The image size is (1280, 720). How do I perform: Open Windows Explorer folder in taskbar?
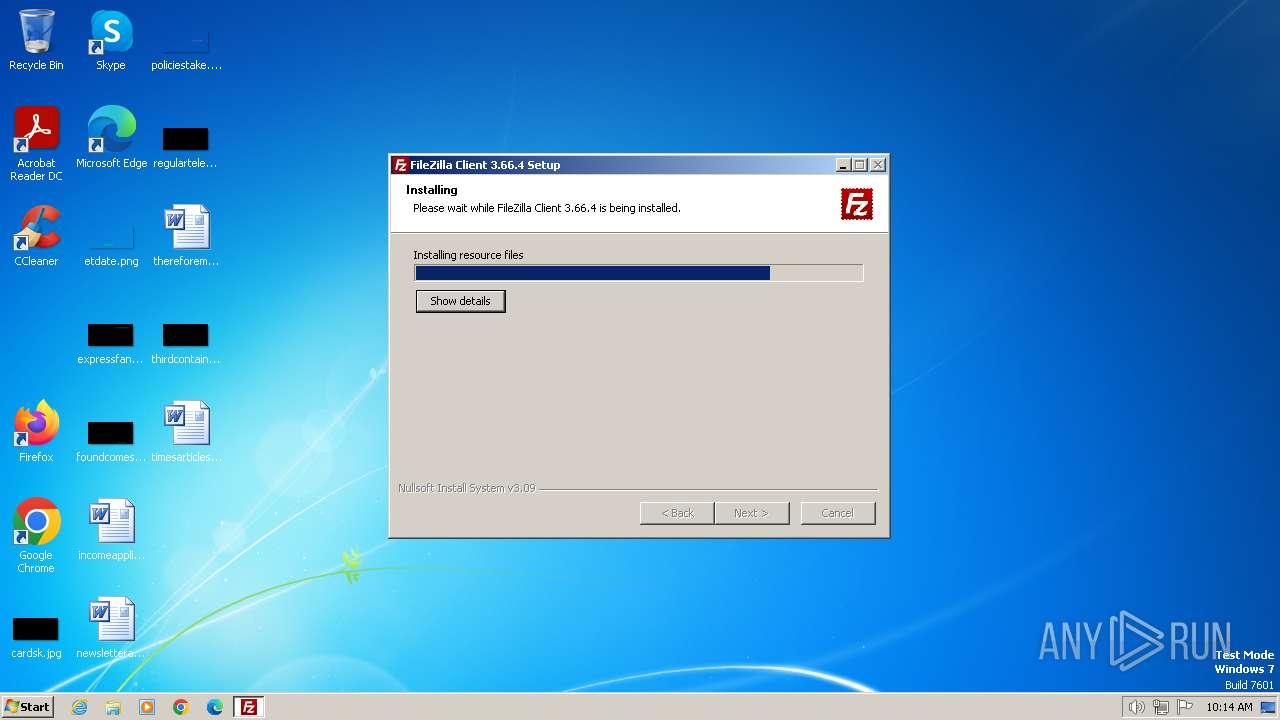pos(113,707)
